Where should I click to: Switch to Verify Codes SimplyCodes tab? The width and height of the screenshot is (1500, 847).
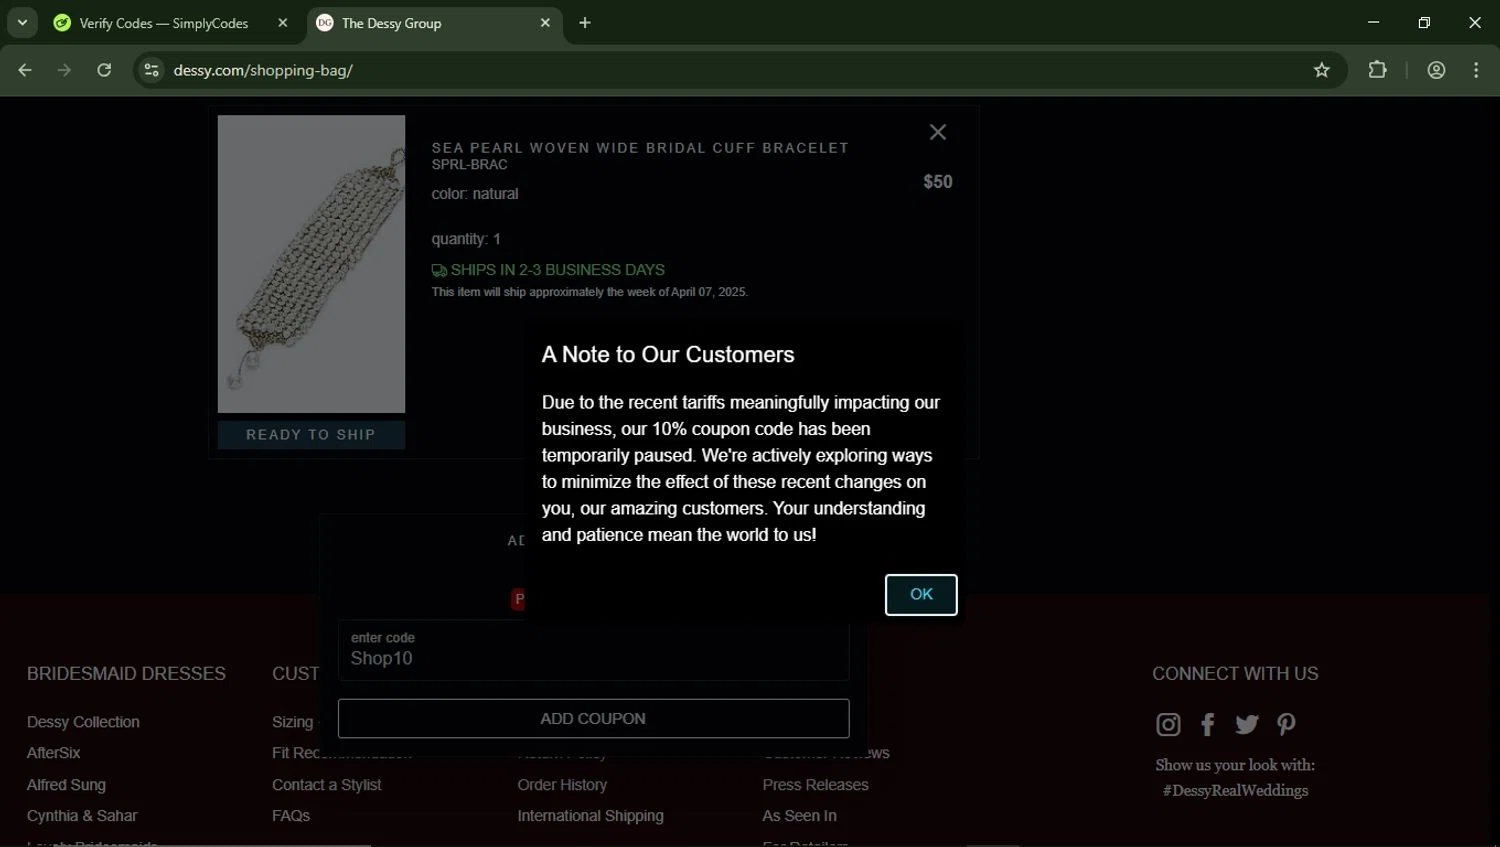coord(163,23)
